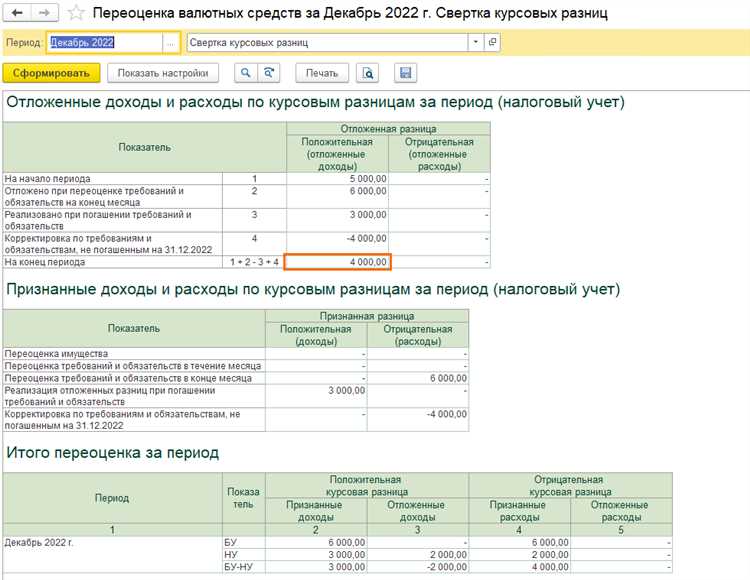Select highlighted cell 4 000,00 На конец периода
The image size is (750, 580).
click(x=338, y=262)
